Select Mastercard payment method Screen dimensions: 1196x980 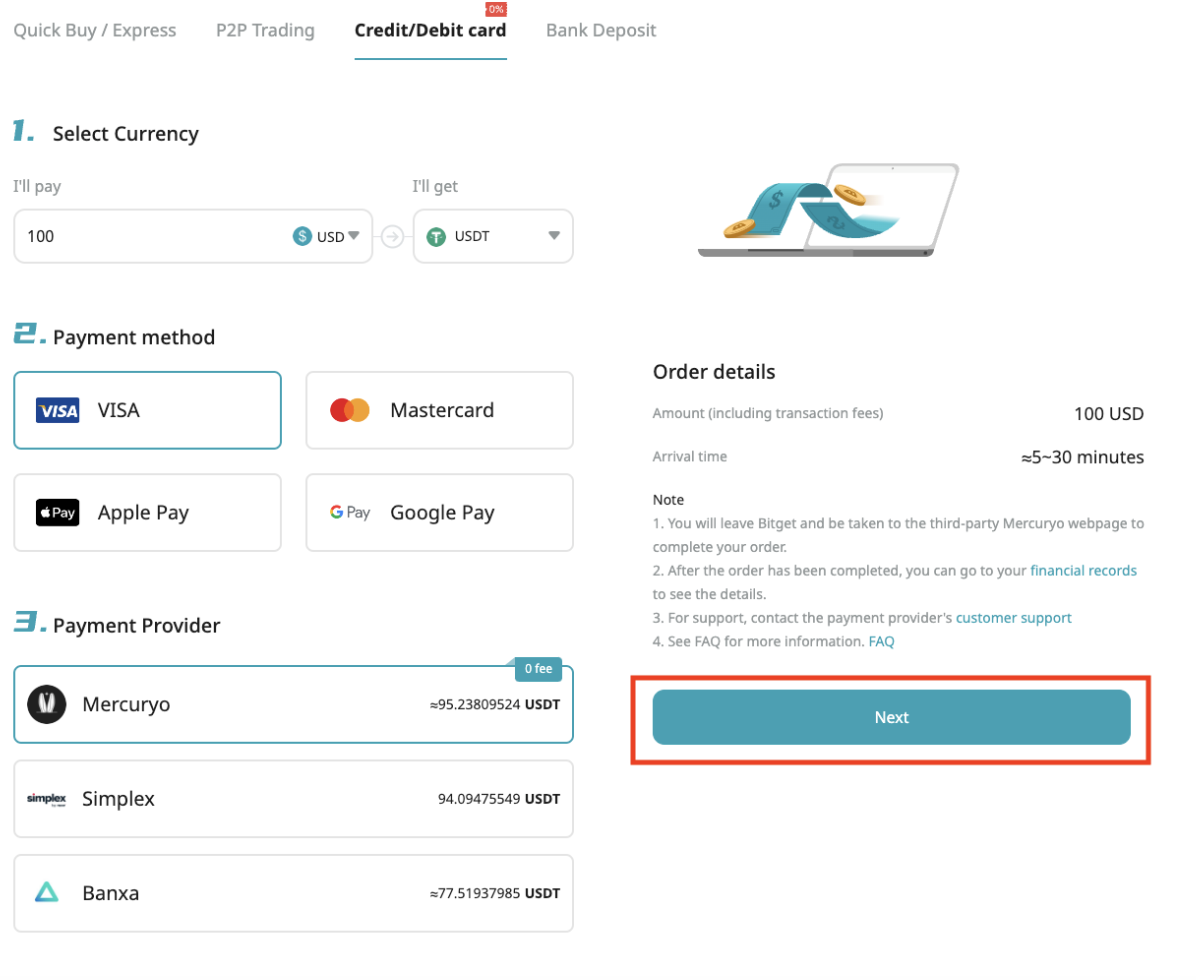coord(439,410)
